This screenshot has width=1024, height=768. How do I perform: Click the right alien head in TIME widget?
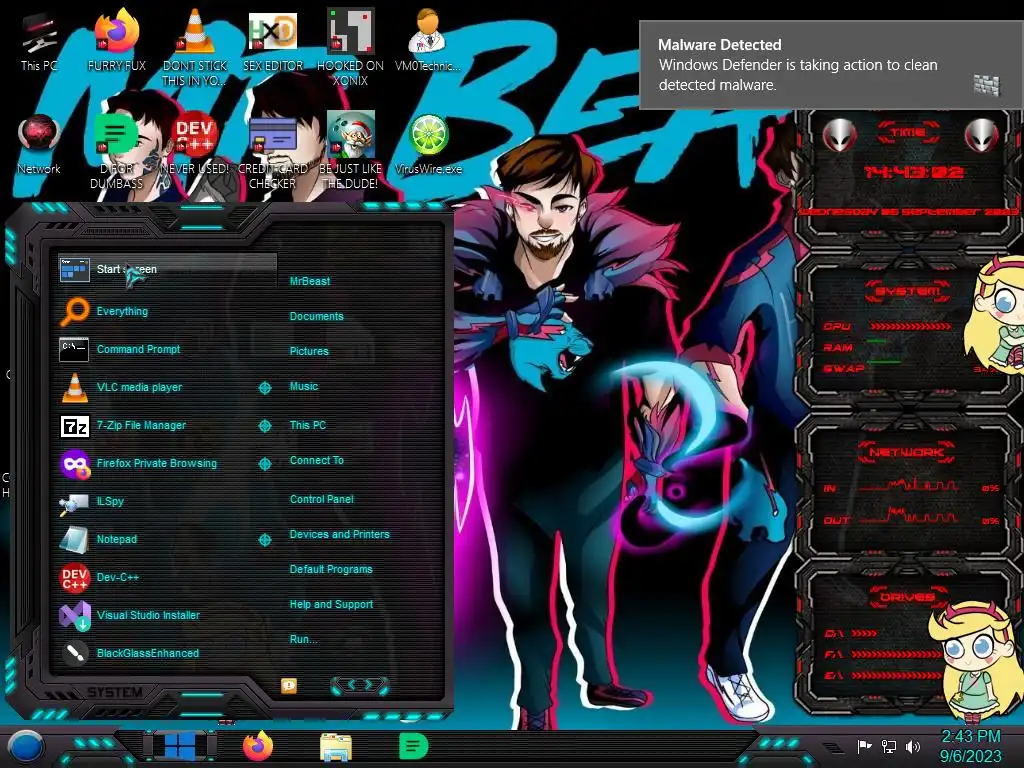click(x=982, y=135)
